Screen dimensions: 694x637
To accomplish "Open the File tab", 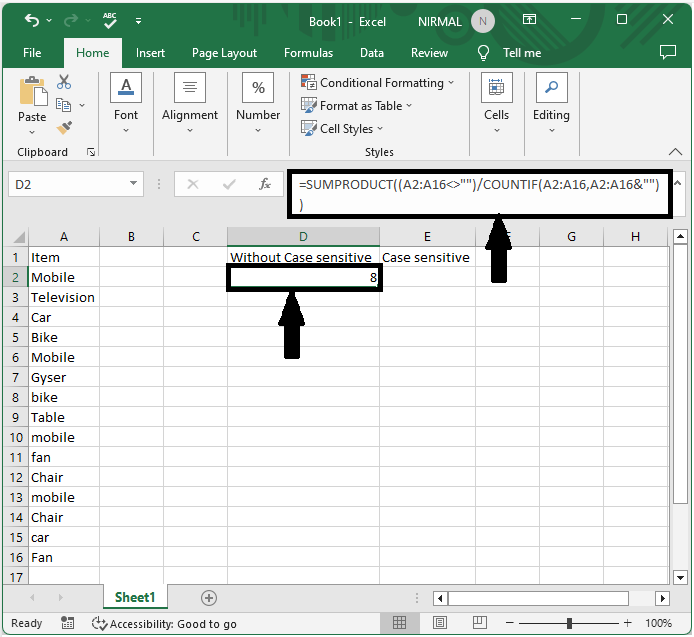I will [32, 53].
